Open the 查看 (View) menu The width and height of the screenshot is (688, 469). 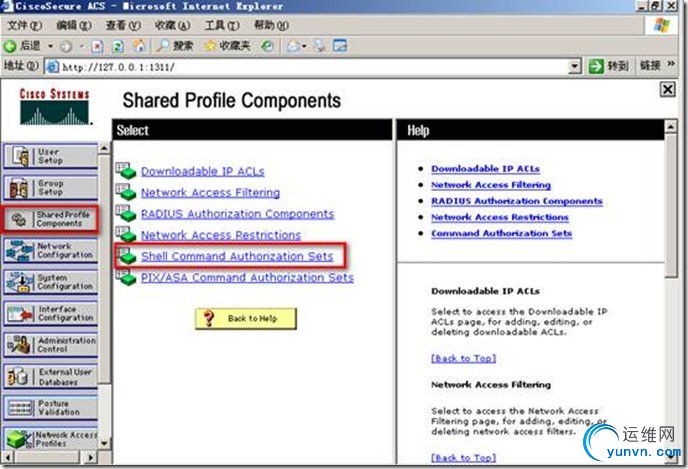pyautogui.click(x=123, y=25)
